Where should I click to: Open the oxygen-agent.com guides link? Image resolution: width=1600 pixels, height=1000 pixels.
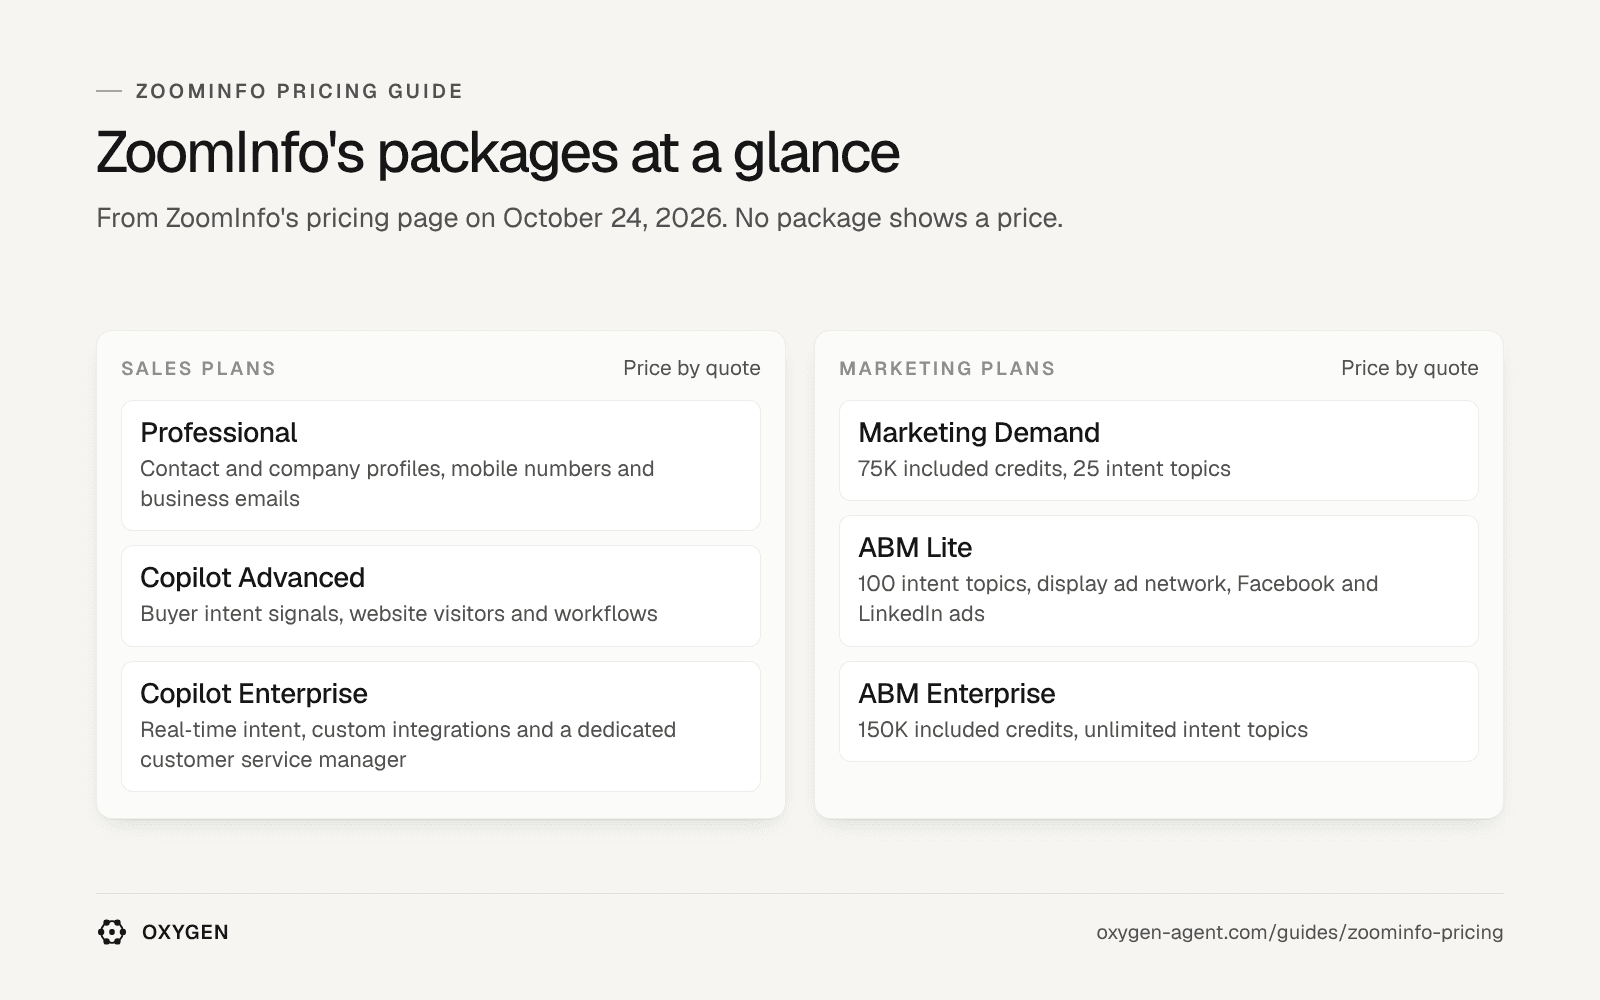point(1299,932)
